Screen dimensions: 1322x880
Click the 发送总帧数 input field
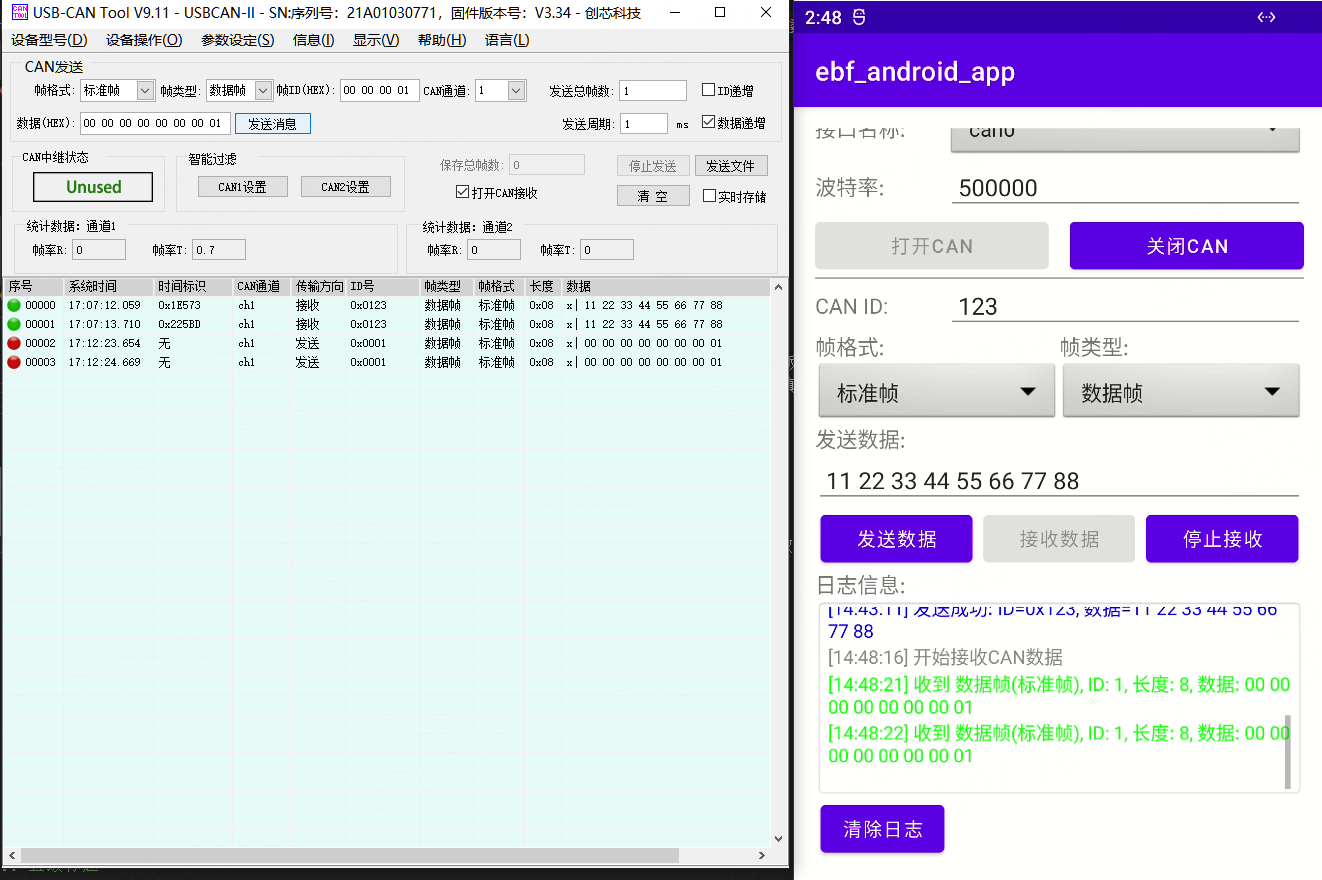(653, 91)
